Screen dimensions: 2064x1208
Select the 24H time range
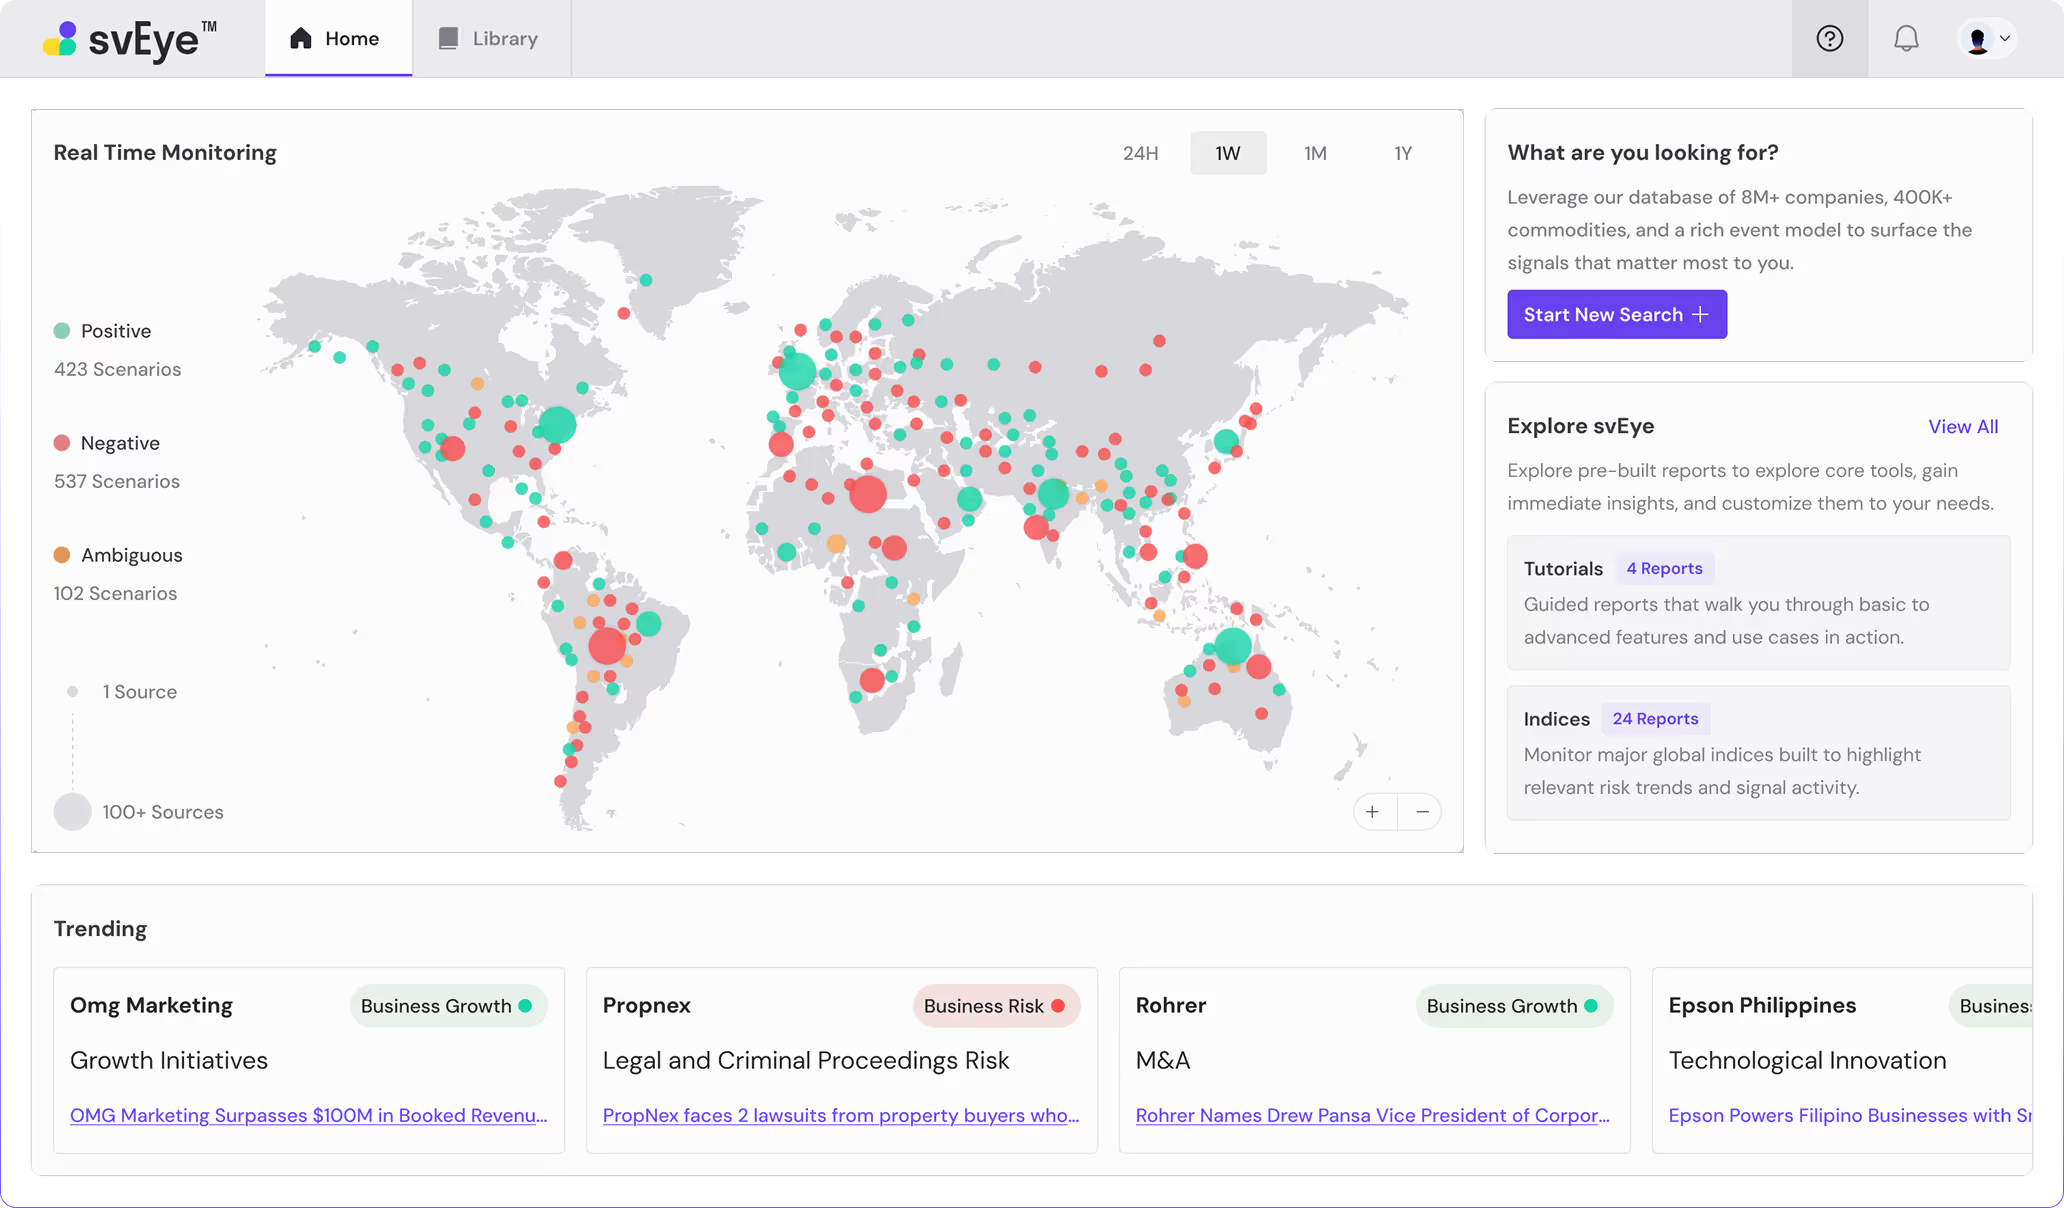[1140, 153]
